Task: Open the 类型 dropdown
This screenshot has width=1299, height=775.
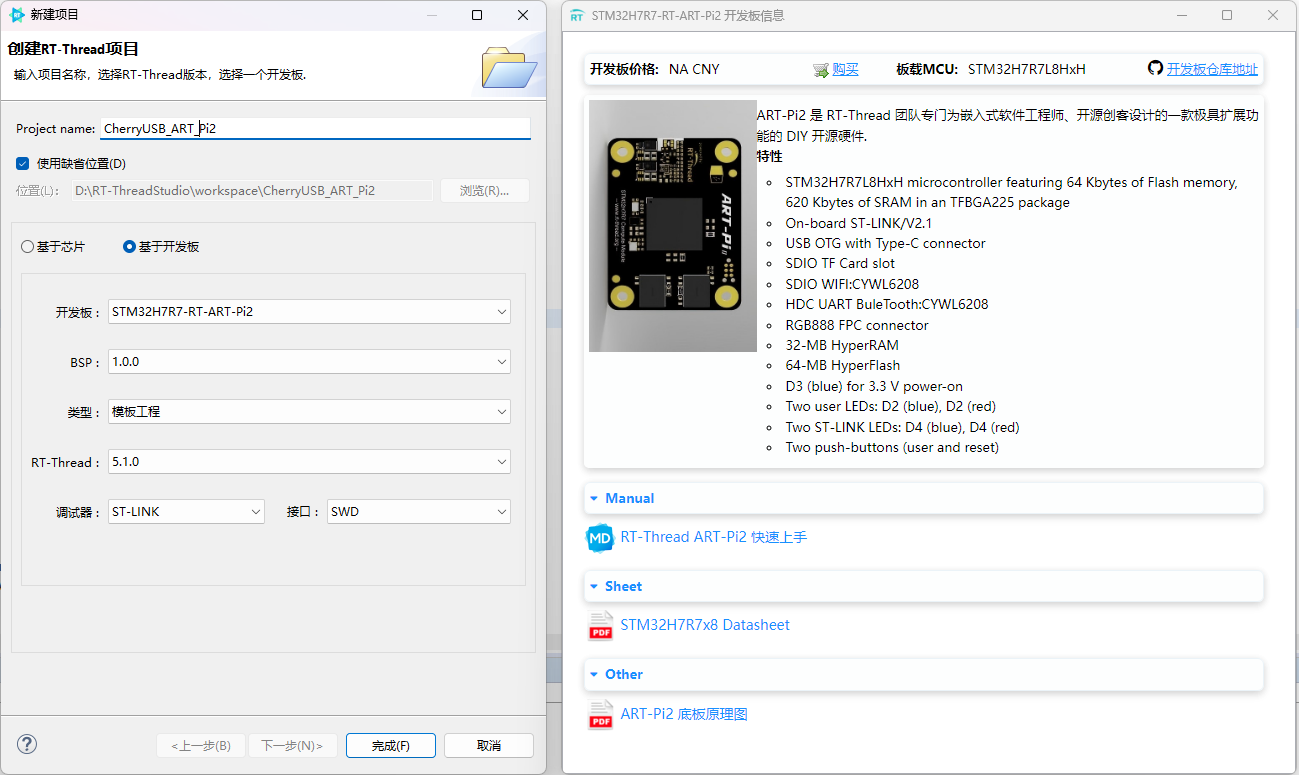Action: point(309,412)
